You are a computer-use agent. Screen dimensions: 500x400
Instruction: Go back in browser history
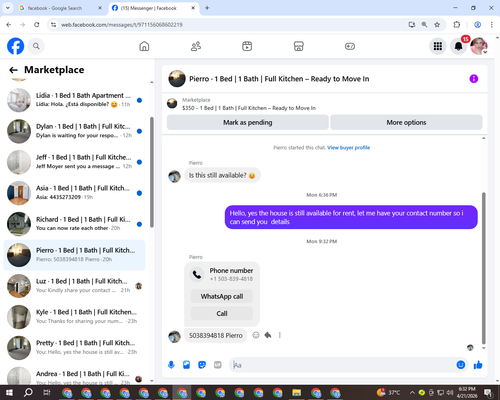(x=9, y=25)
